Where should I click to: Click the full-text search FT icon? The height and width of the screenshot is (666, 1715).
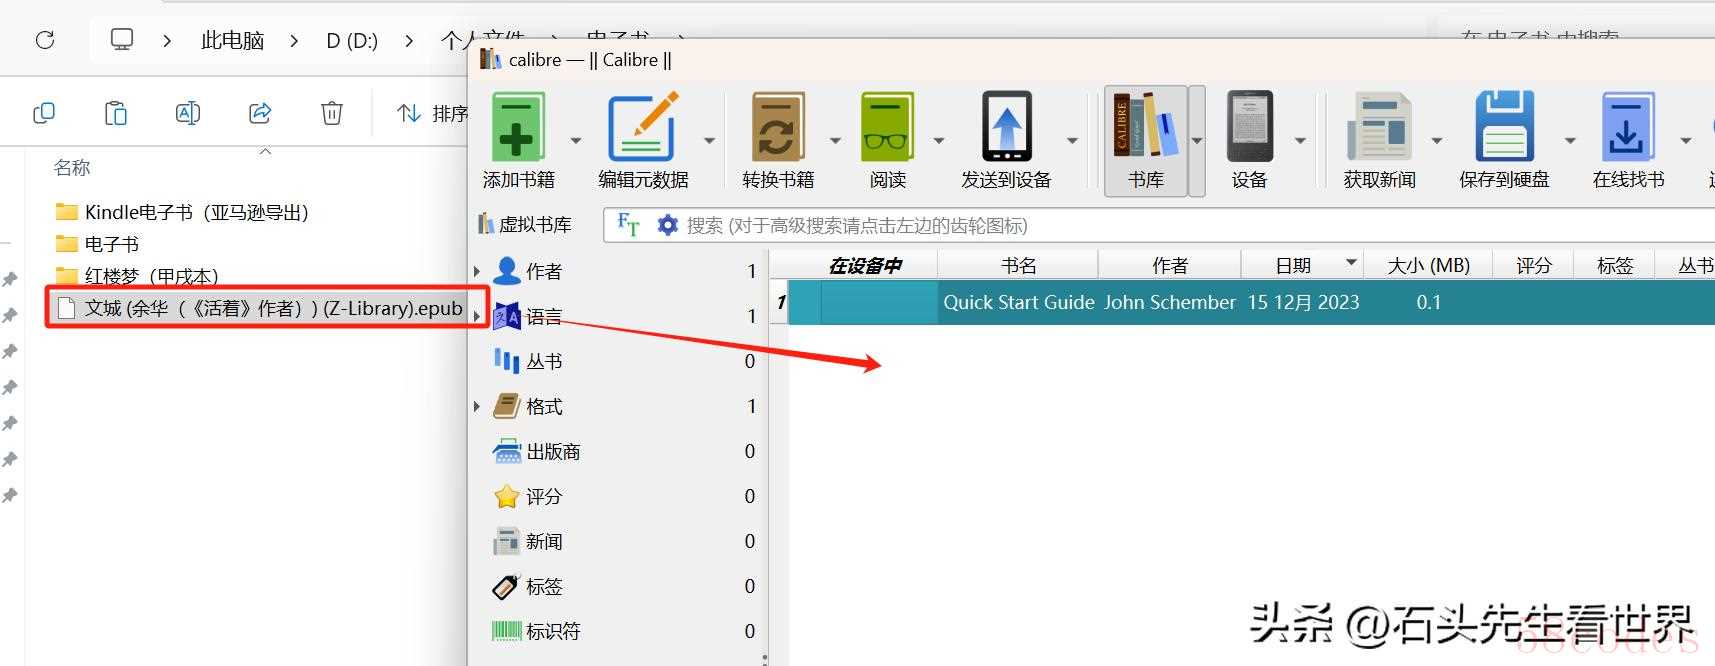point(628,225)
